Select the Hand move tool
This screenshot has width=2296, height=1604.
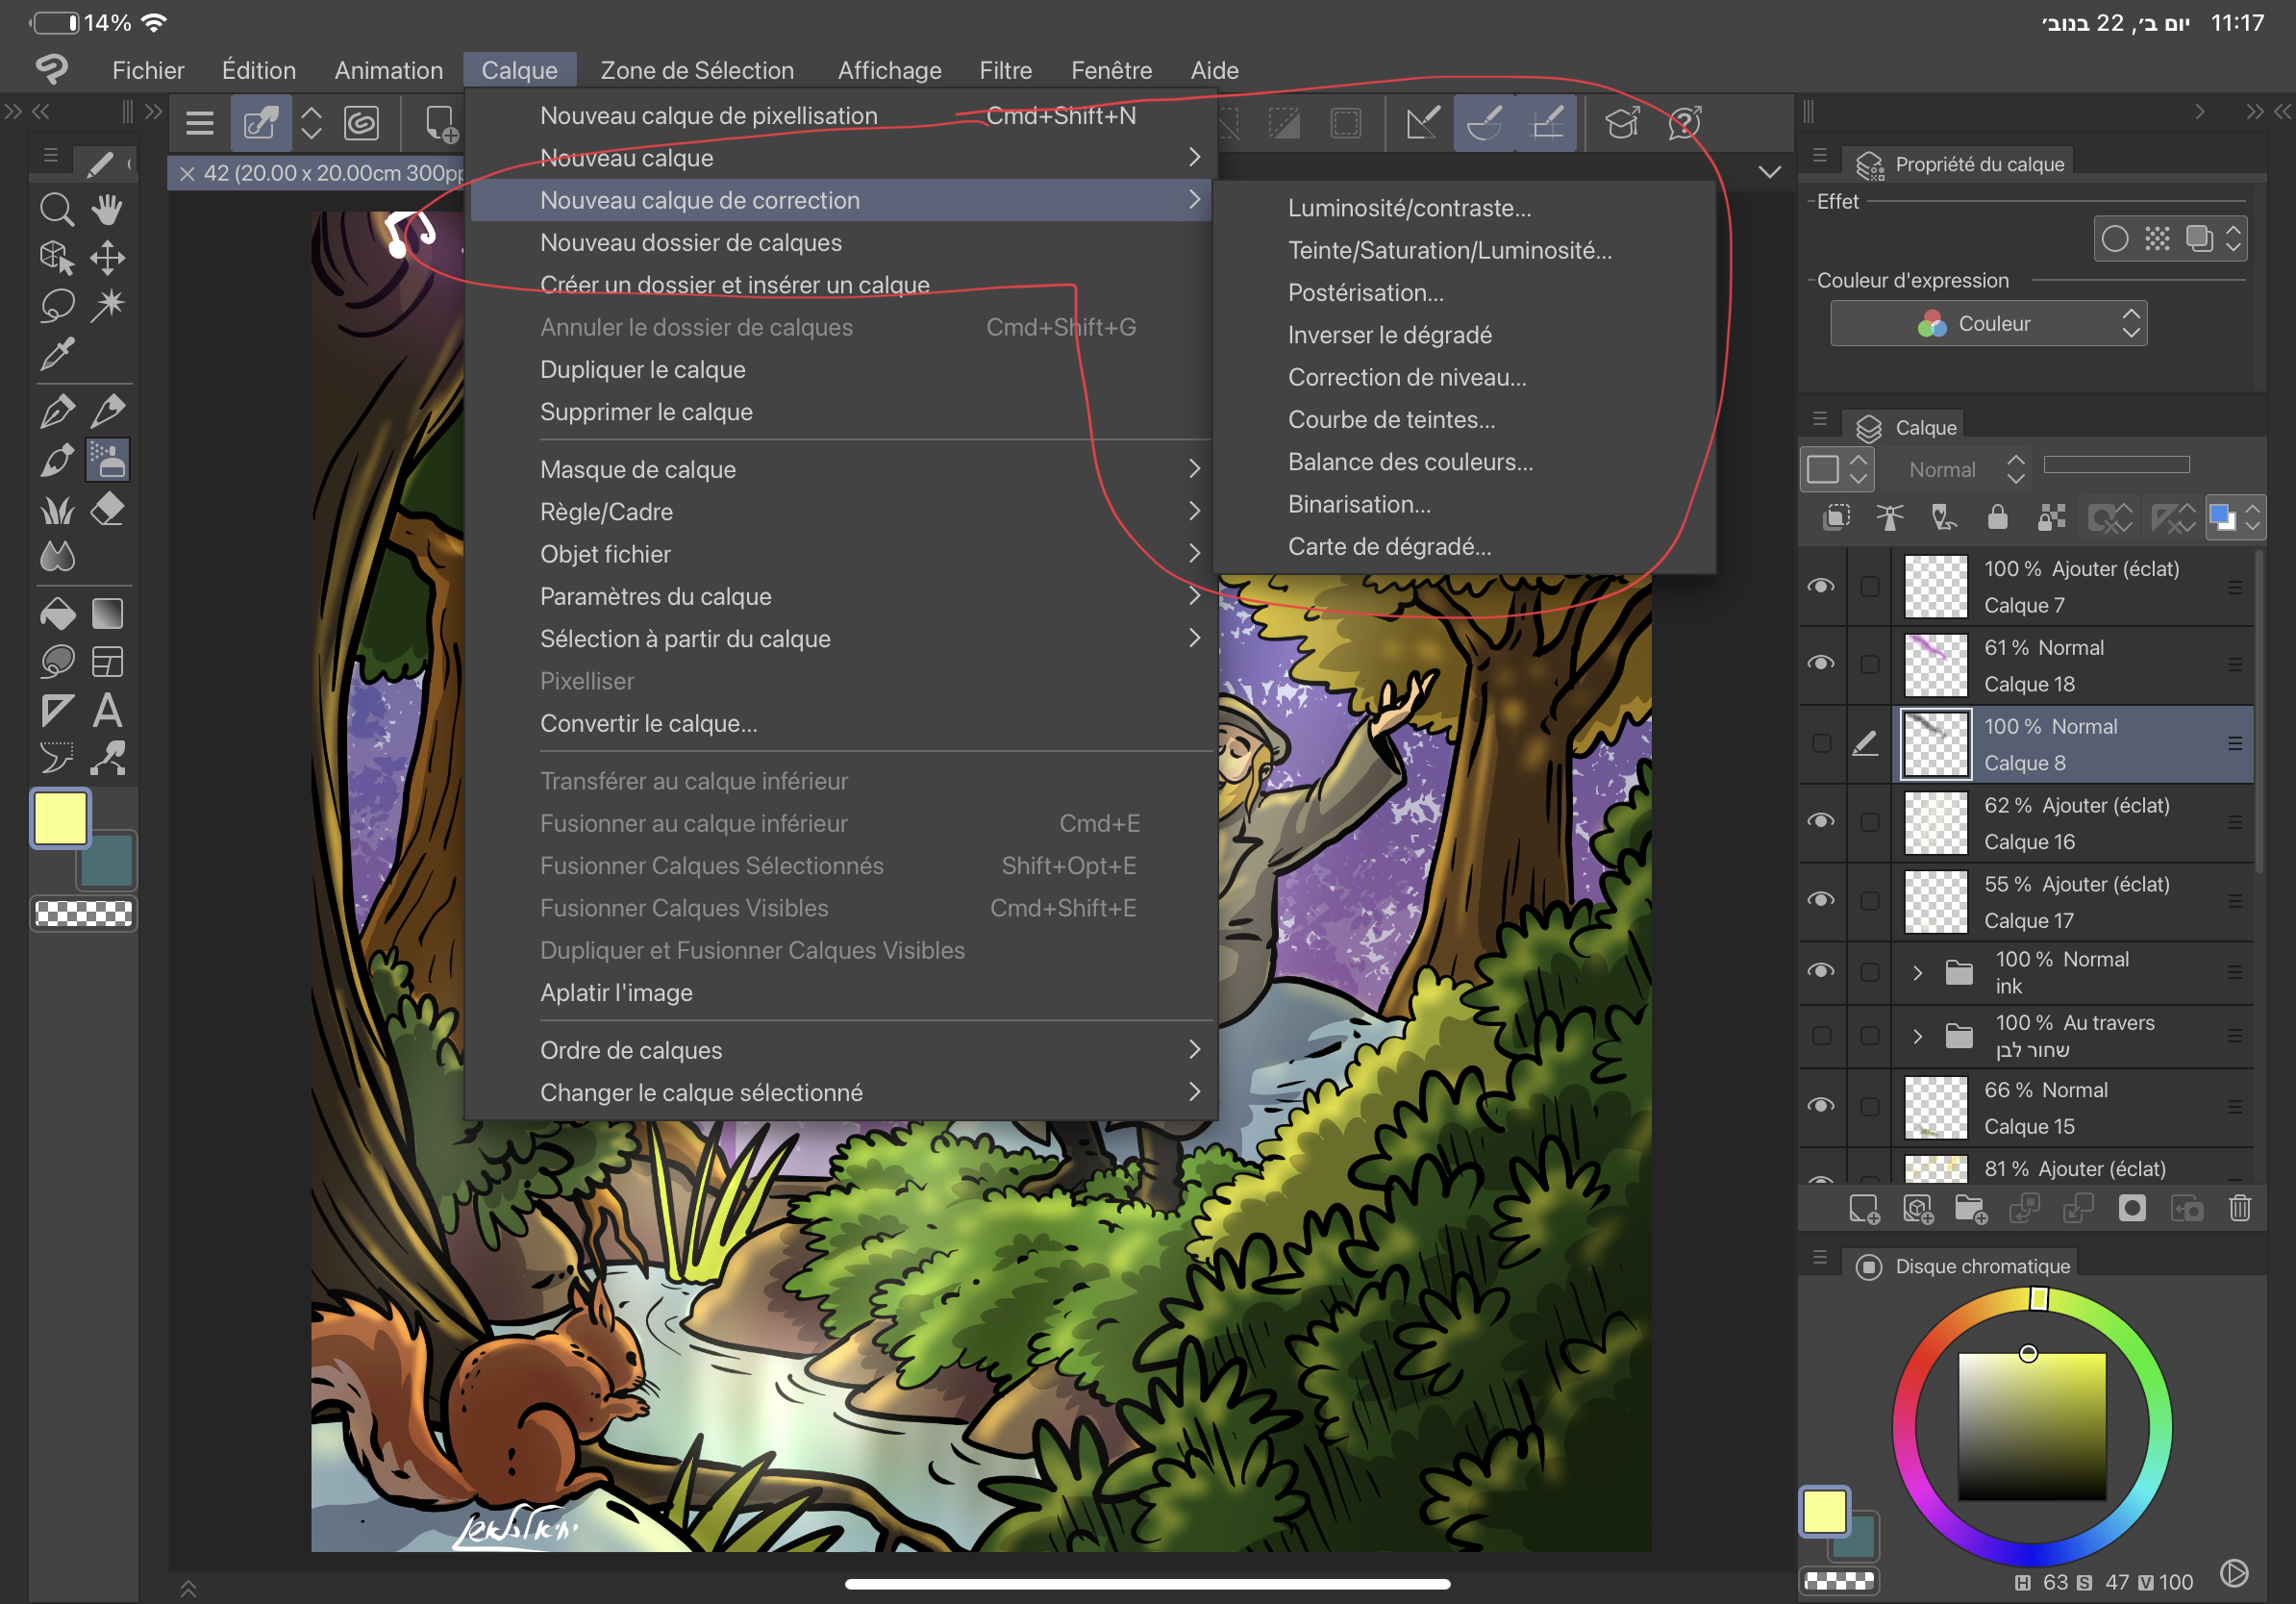pyautogui.click(x=107, y=209)
